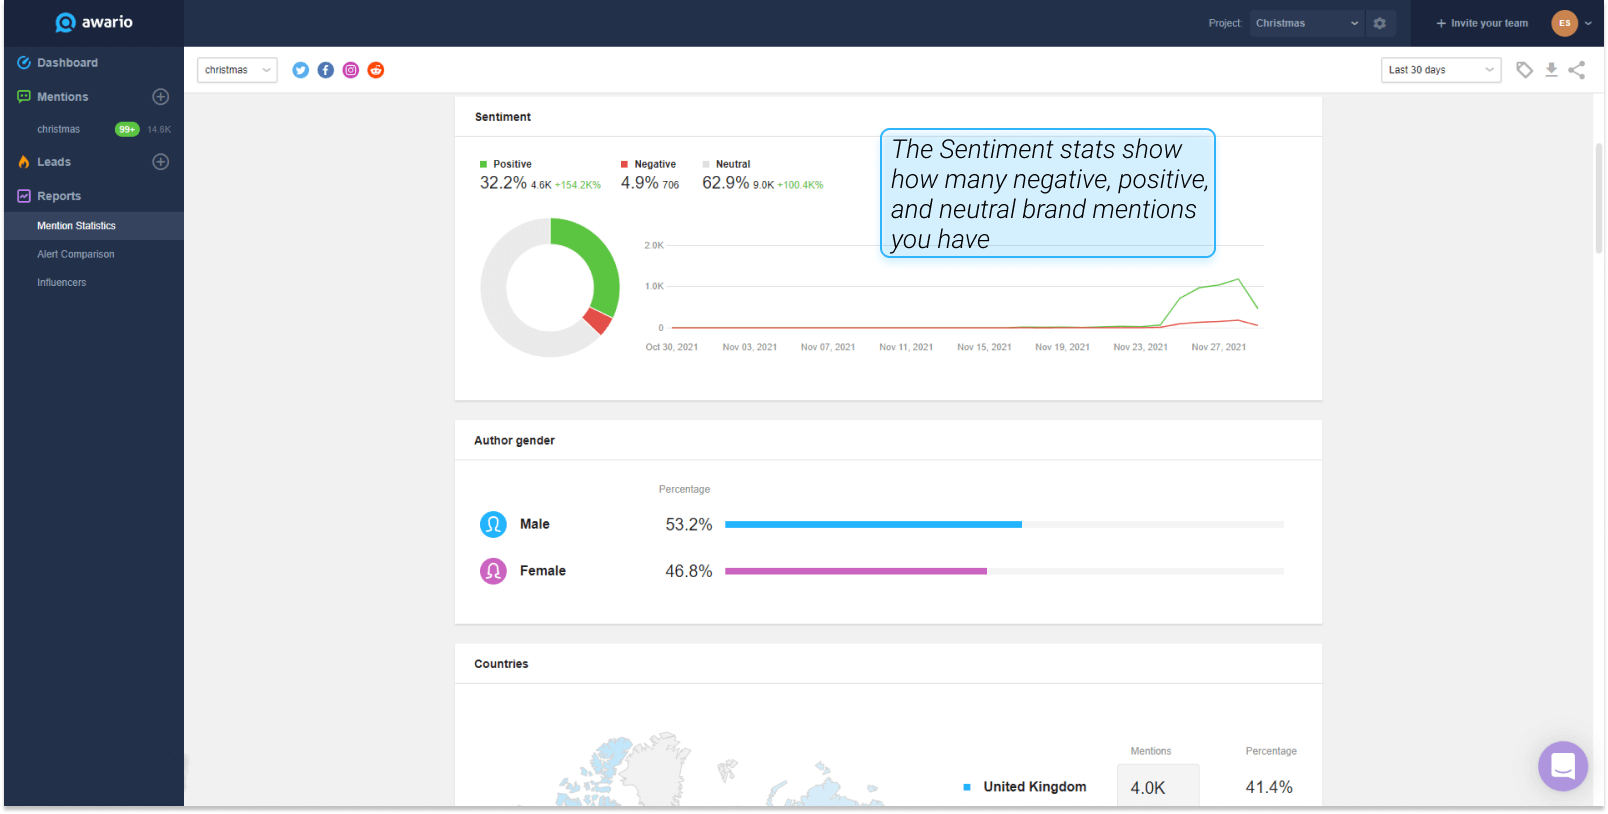
Task: Open the Christmas project dropdown
Action: pos(1307,23)
